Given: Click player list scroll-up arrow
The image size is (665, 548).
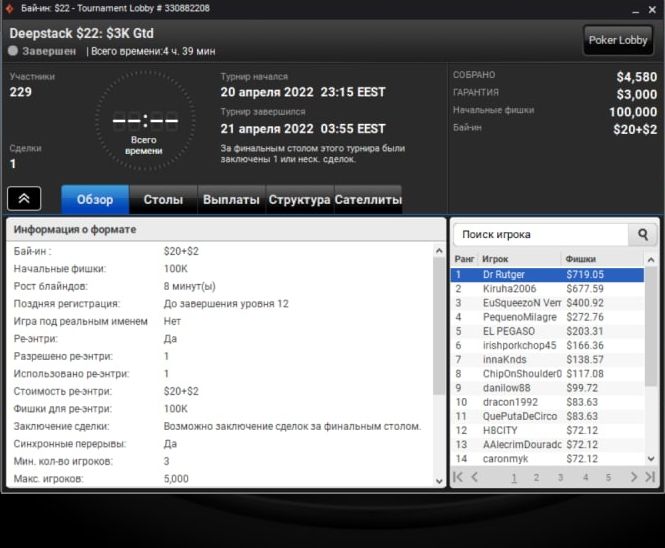Looking at the screenshot, I should pyautogui.click(x=651, y=259).
